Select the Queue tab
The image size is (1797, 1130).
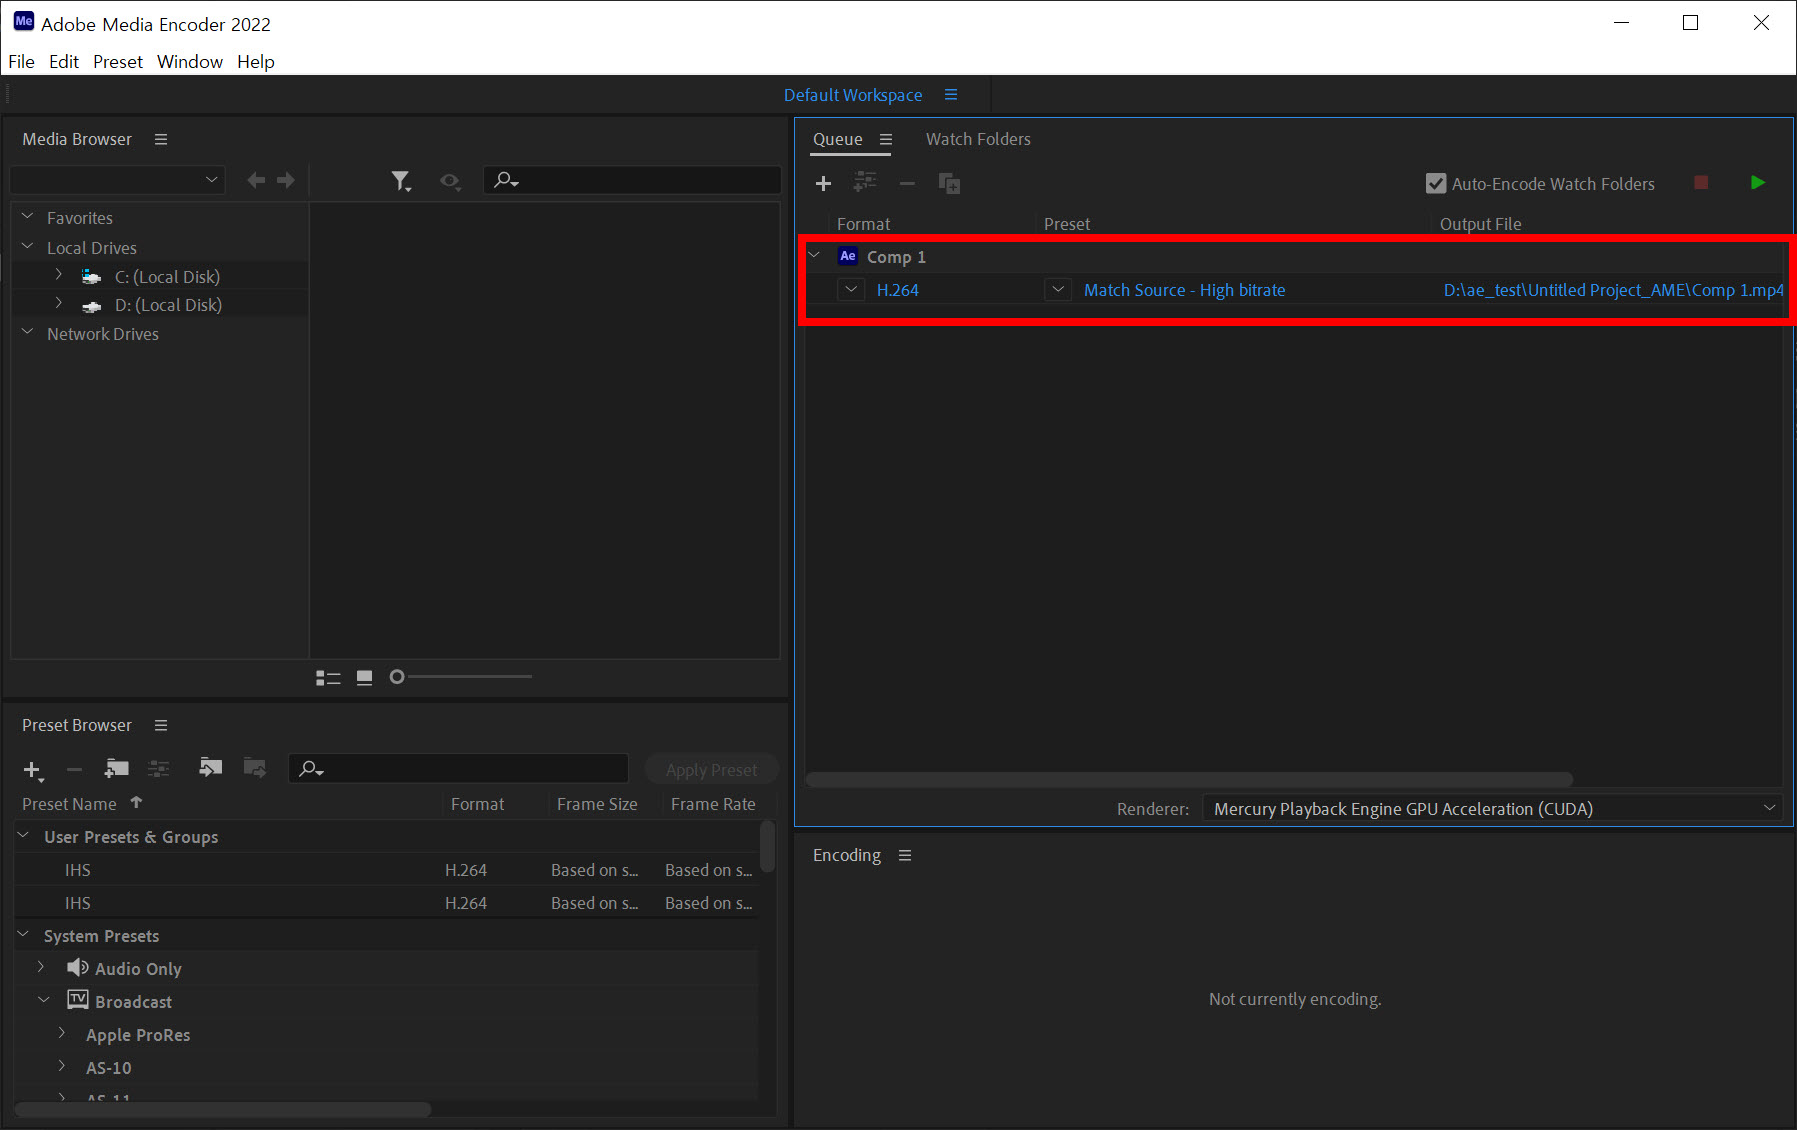[x=837, y=139]
